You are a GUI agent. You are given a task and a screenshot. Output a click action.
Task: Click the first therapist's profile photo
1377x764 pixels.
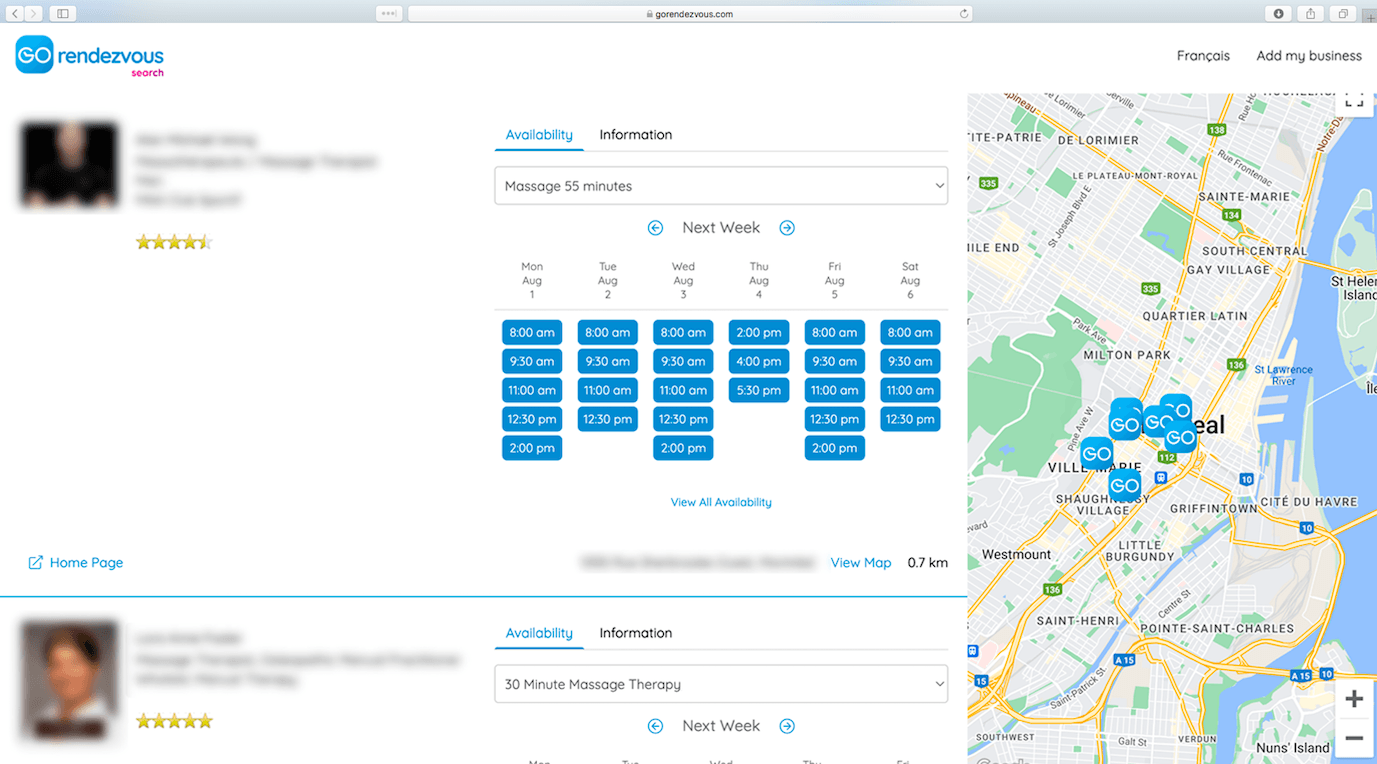(x=69, y=165)
